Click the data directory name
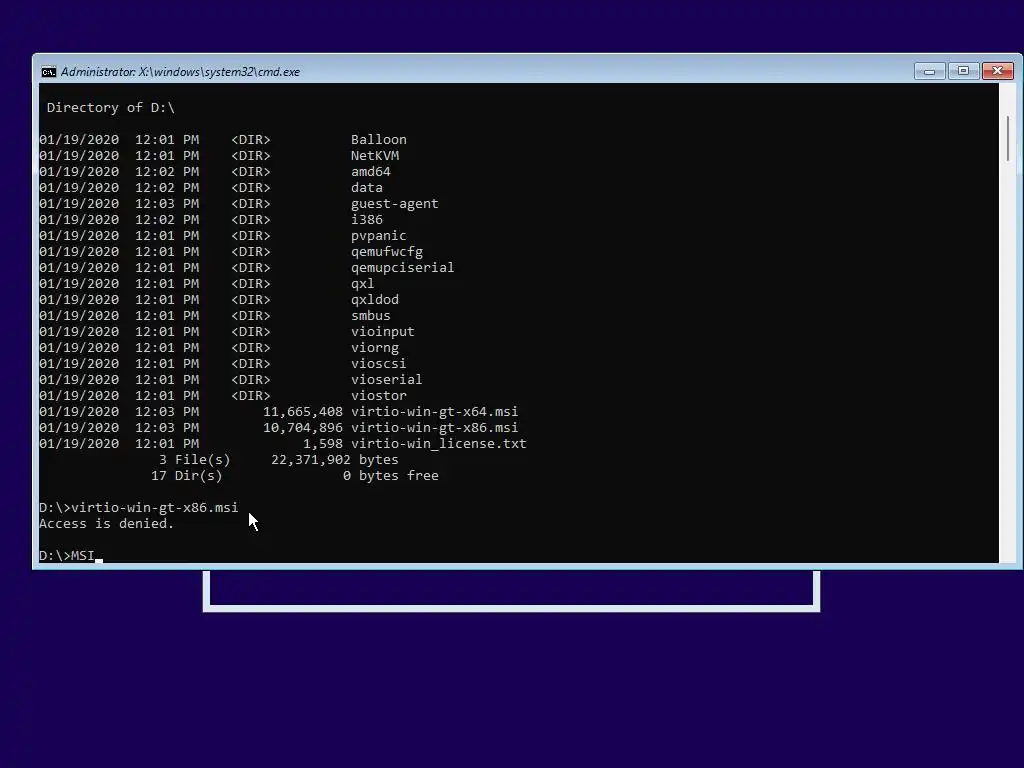The width and height of the screenshot is (1024, 768). point(366,187)
